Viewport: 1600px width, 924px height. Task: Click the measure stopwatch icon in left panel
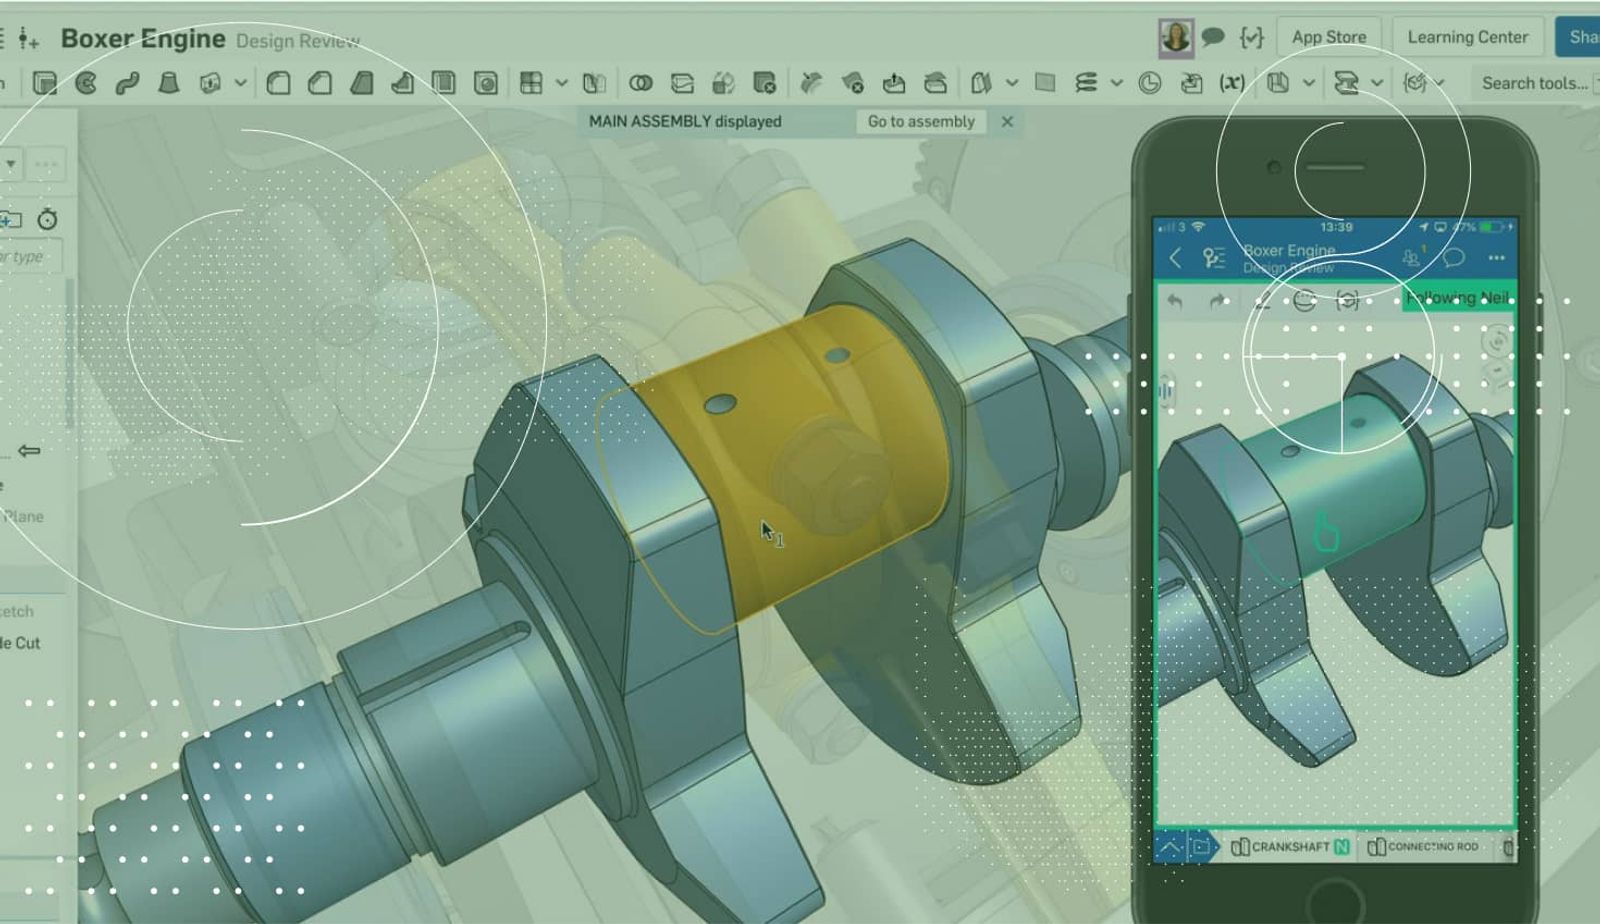(x=47, y=219)
